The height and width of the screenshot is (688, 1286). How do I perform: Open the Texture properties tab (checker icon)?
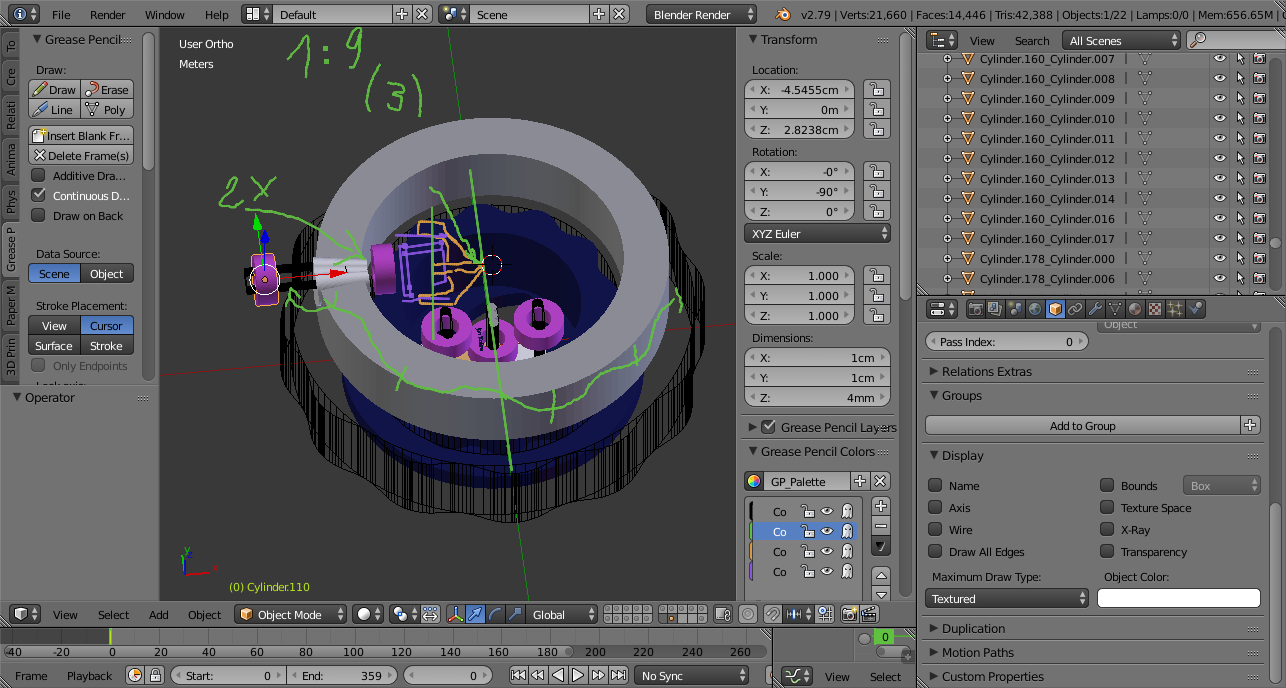click(x=1156, y=309)
